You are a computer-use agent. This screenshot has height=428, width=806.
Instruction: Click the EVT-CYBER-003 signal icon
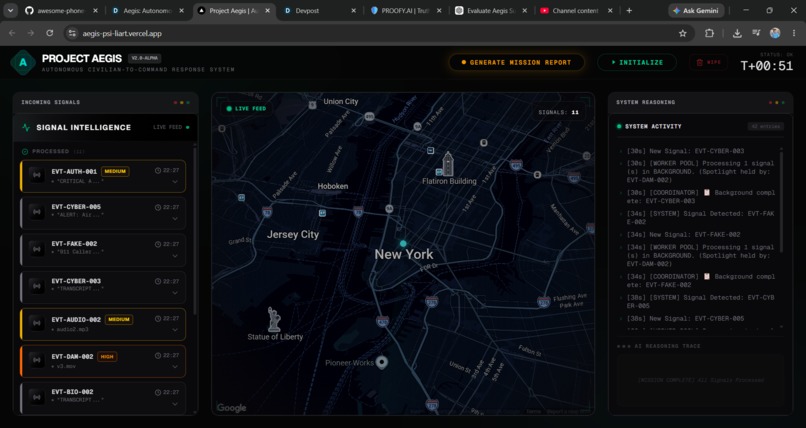(x=36, y=286)
